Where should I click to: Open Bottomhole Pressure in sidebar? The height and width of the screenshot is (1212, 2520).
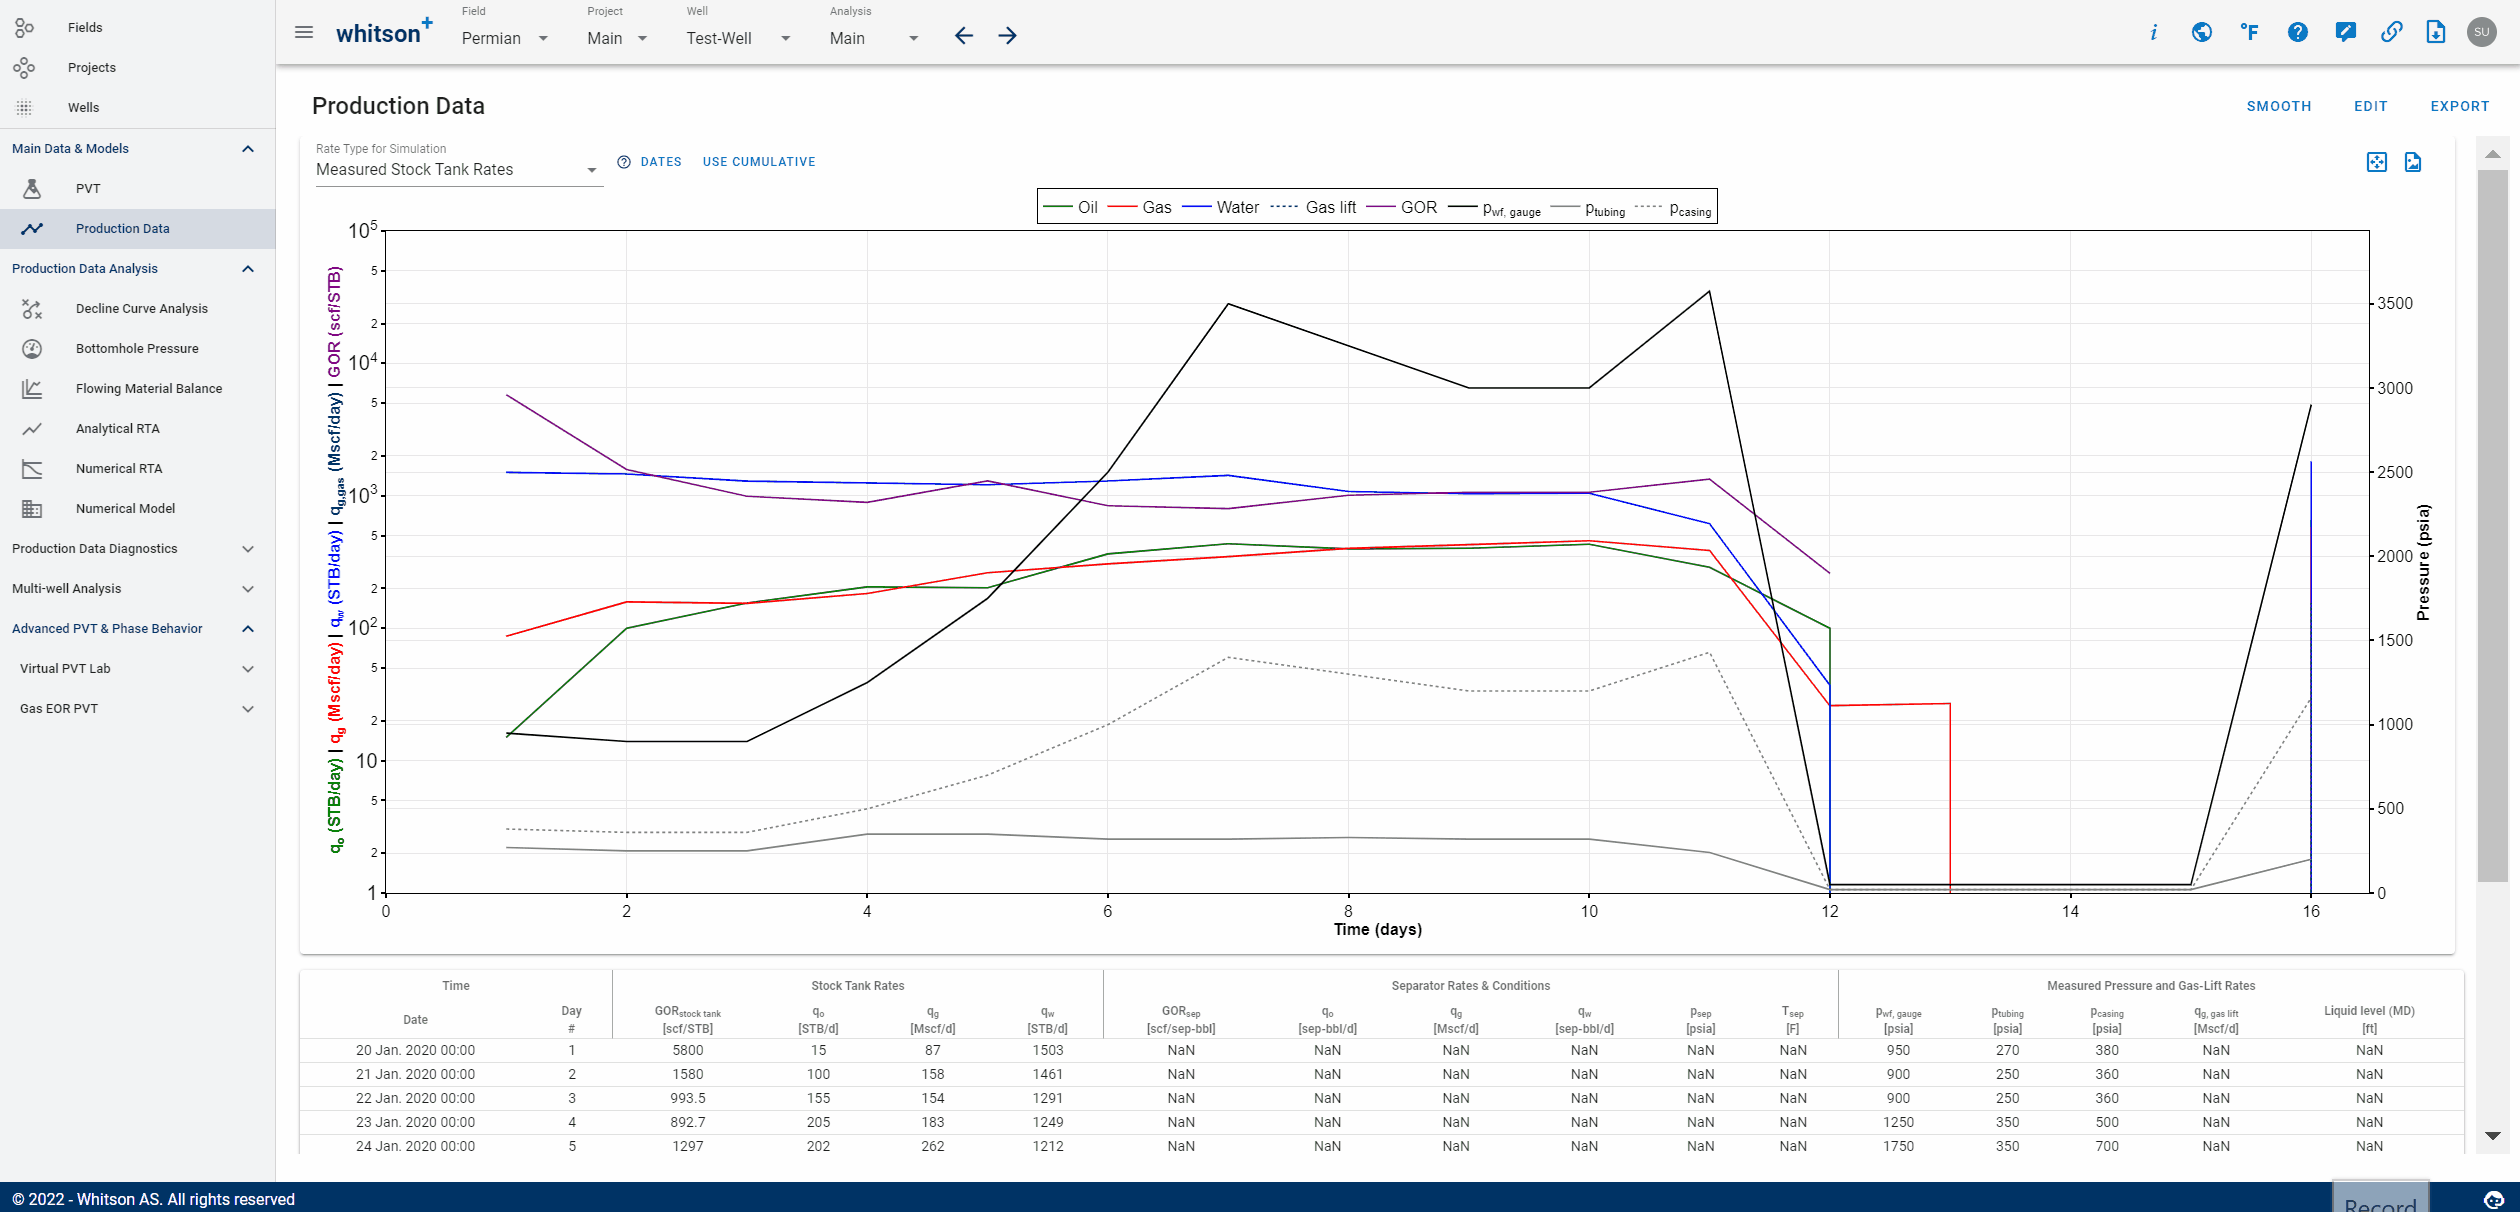click(137, 349)
